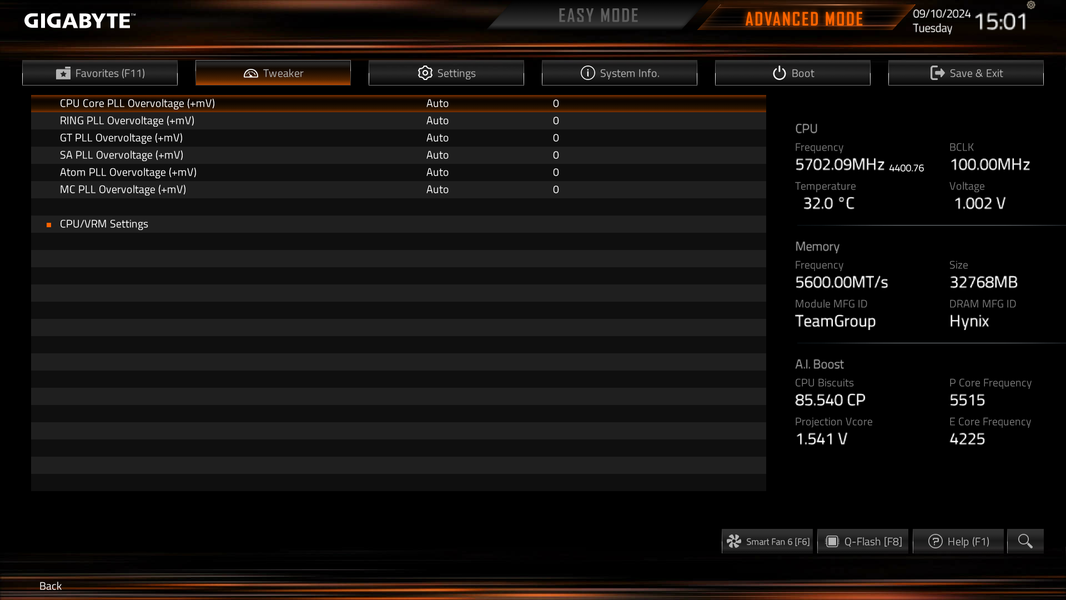Click Advanced Mode header
Image resolution: width=1066 pixels, height=600 pixels.
point(804,18)
